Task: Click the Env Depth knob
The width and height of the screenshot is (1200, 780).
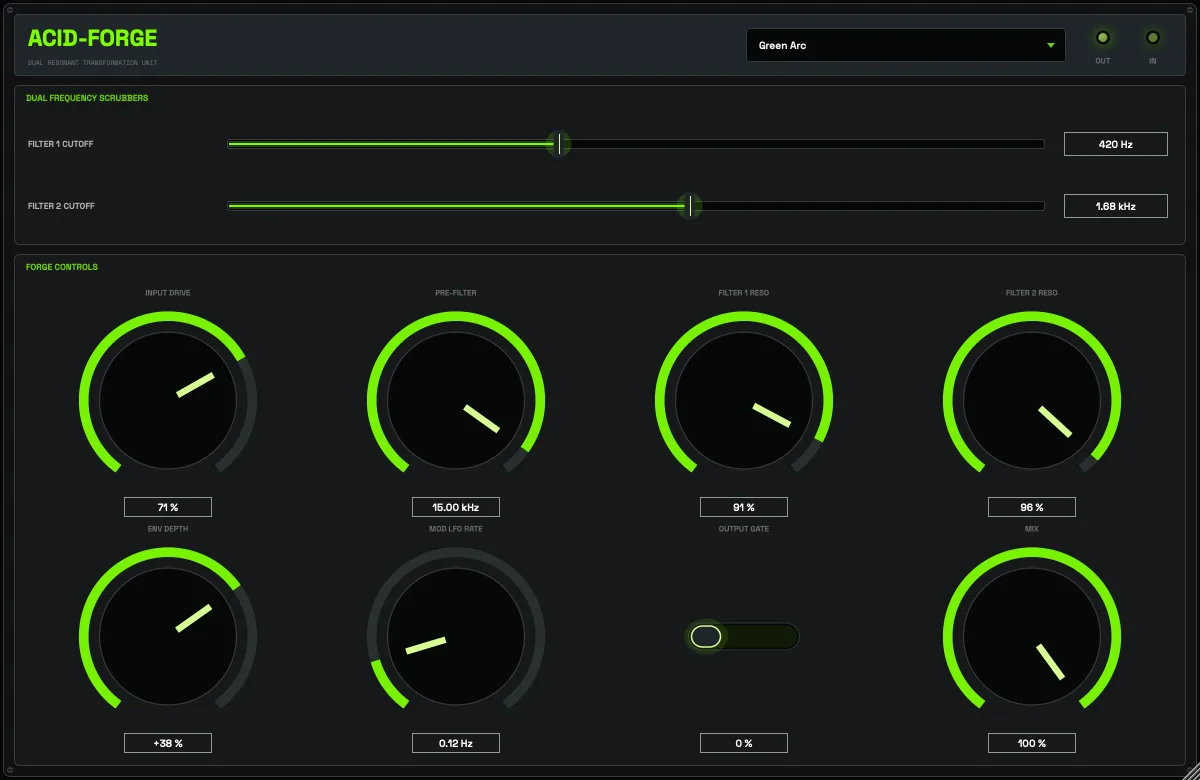Action: point(168,636)
